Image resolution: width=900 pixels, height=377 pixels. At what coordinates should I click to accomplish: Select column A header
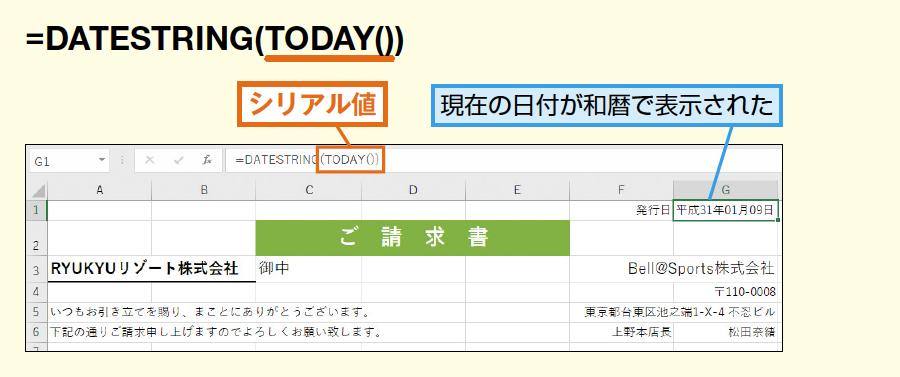point(99,191)
